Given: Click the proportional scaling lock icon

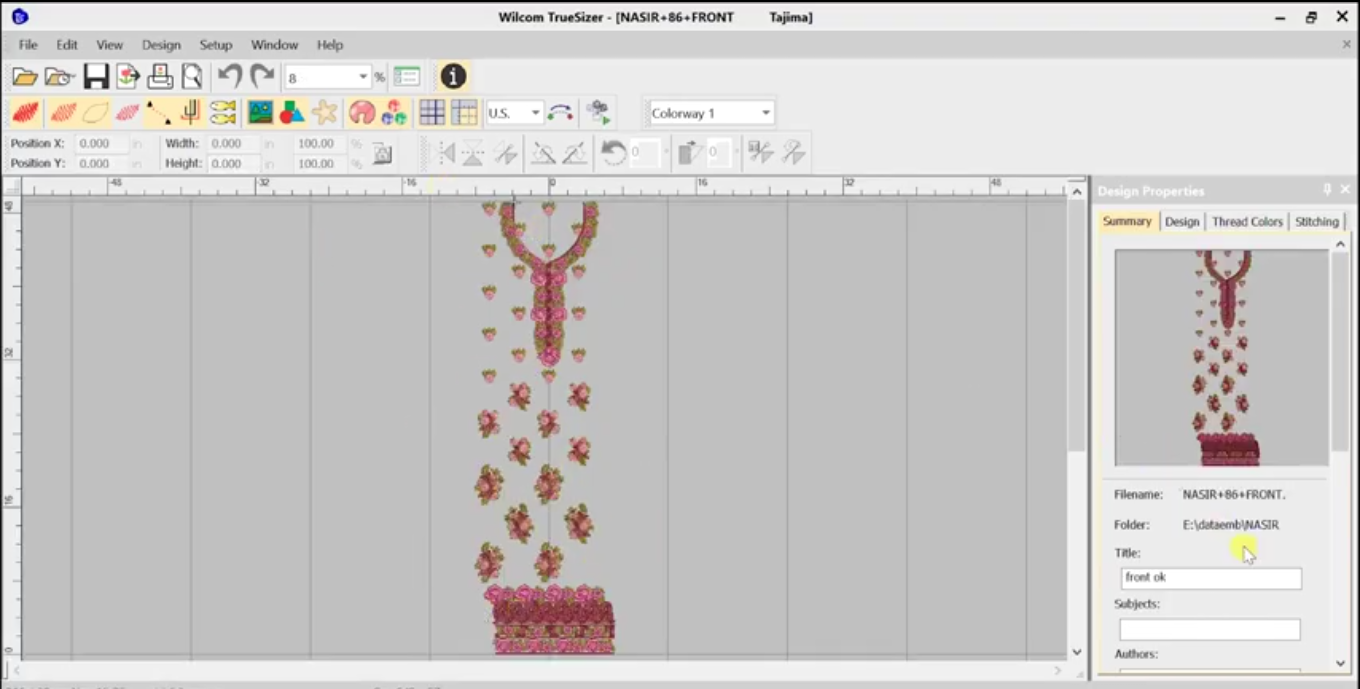Looking at the screenshot, I should click(382, 154).
